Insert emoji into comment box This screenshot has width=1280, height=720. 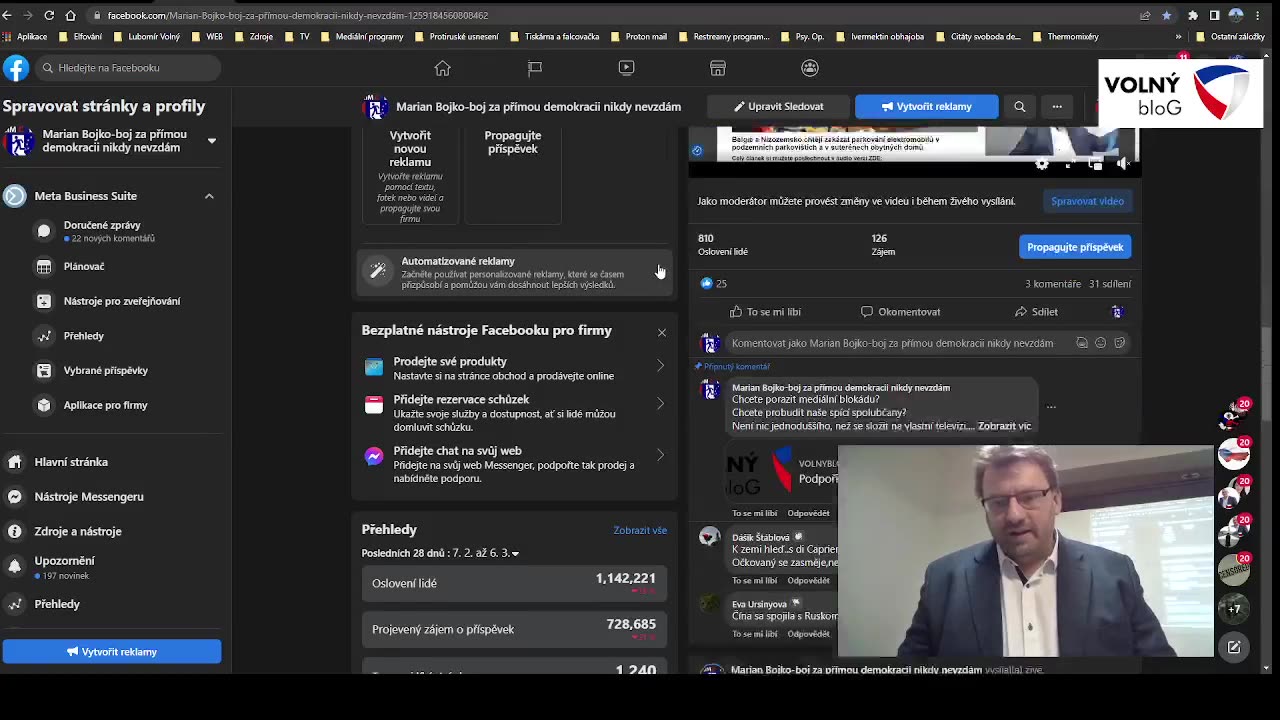click(1100, 343)
